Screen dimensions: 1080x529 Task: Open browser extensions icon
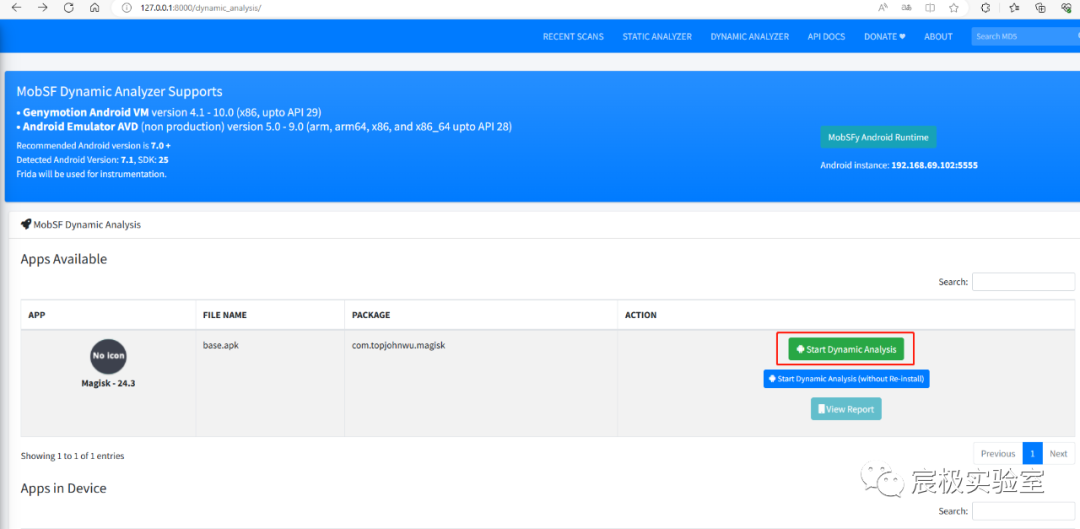(985, 8)
